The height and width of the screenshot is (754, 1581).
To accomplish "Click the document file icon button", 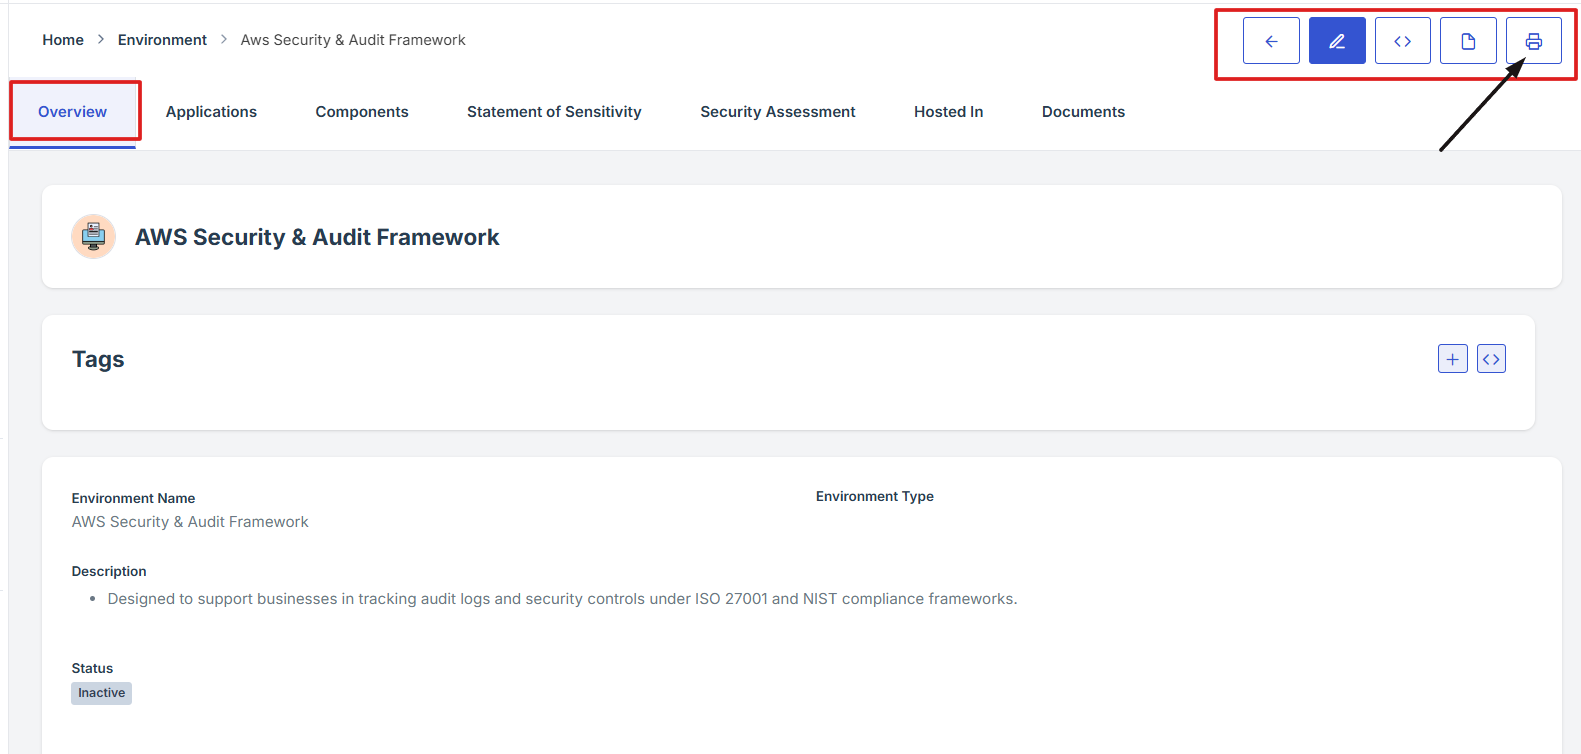I will 1468,41.
